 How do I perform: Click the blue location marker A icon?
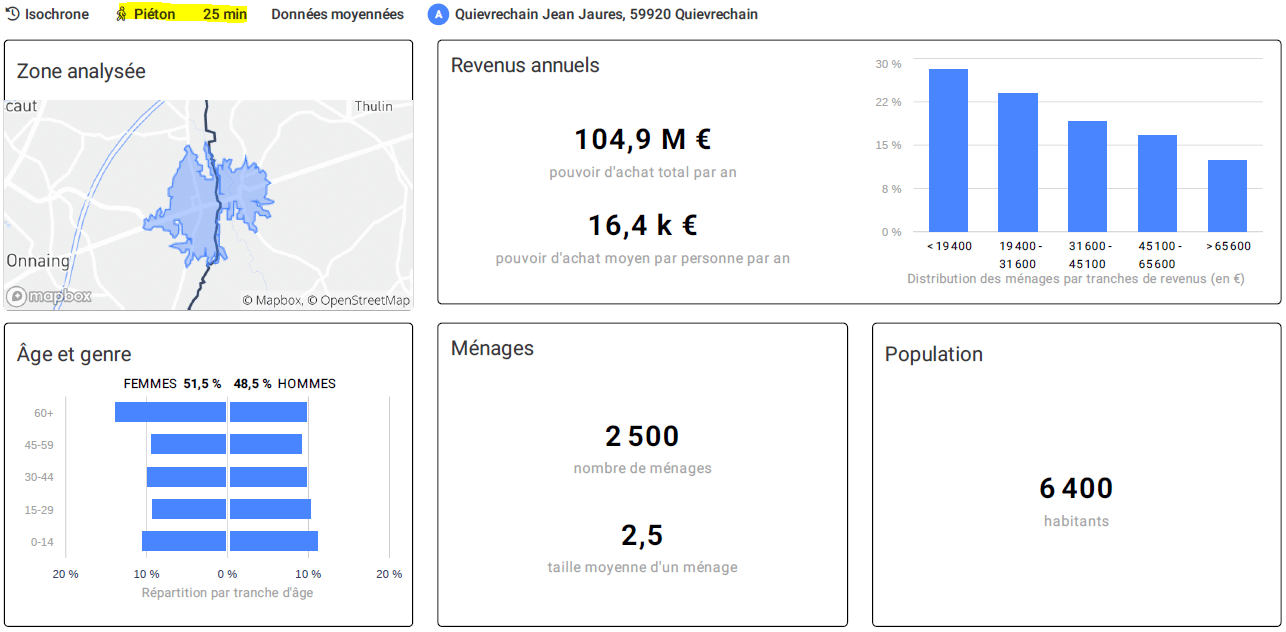pyautogui.click(x=437, y=15)
